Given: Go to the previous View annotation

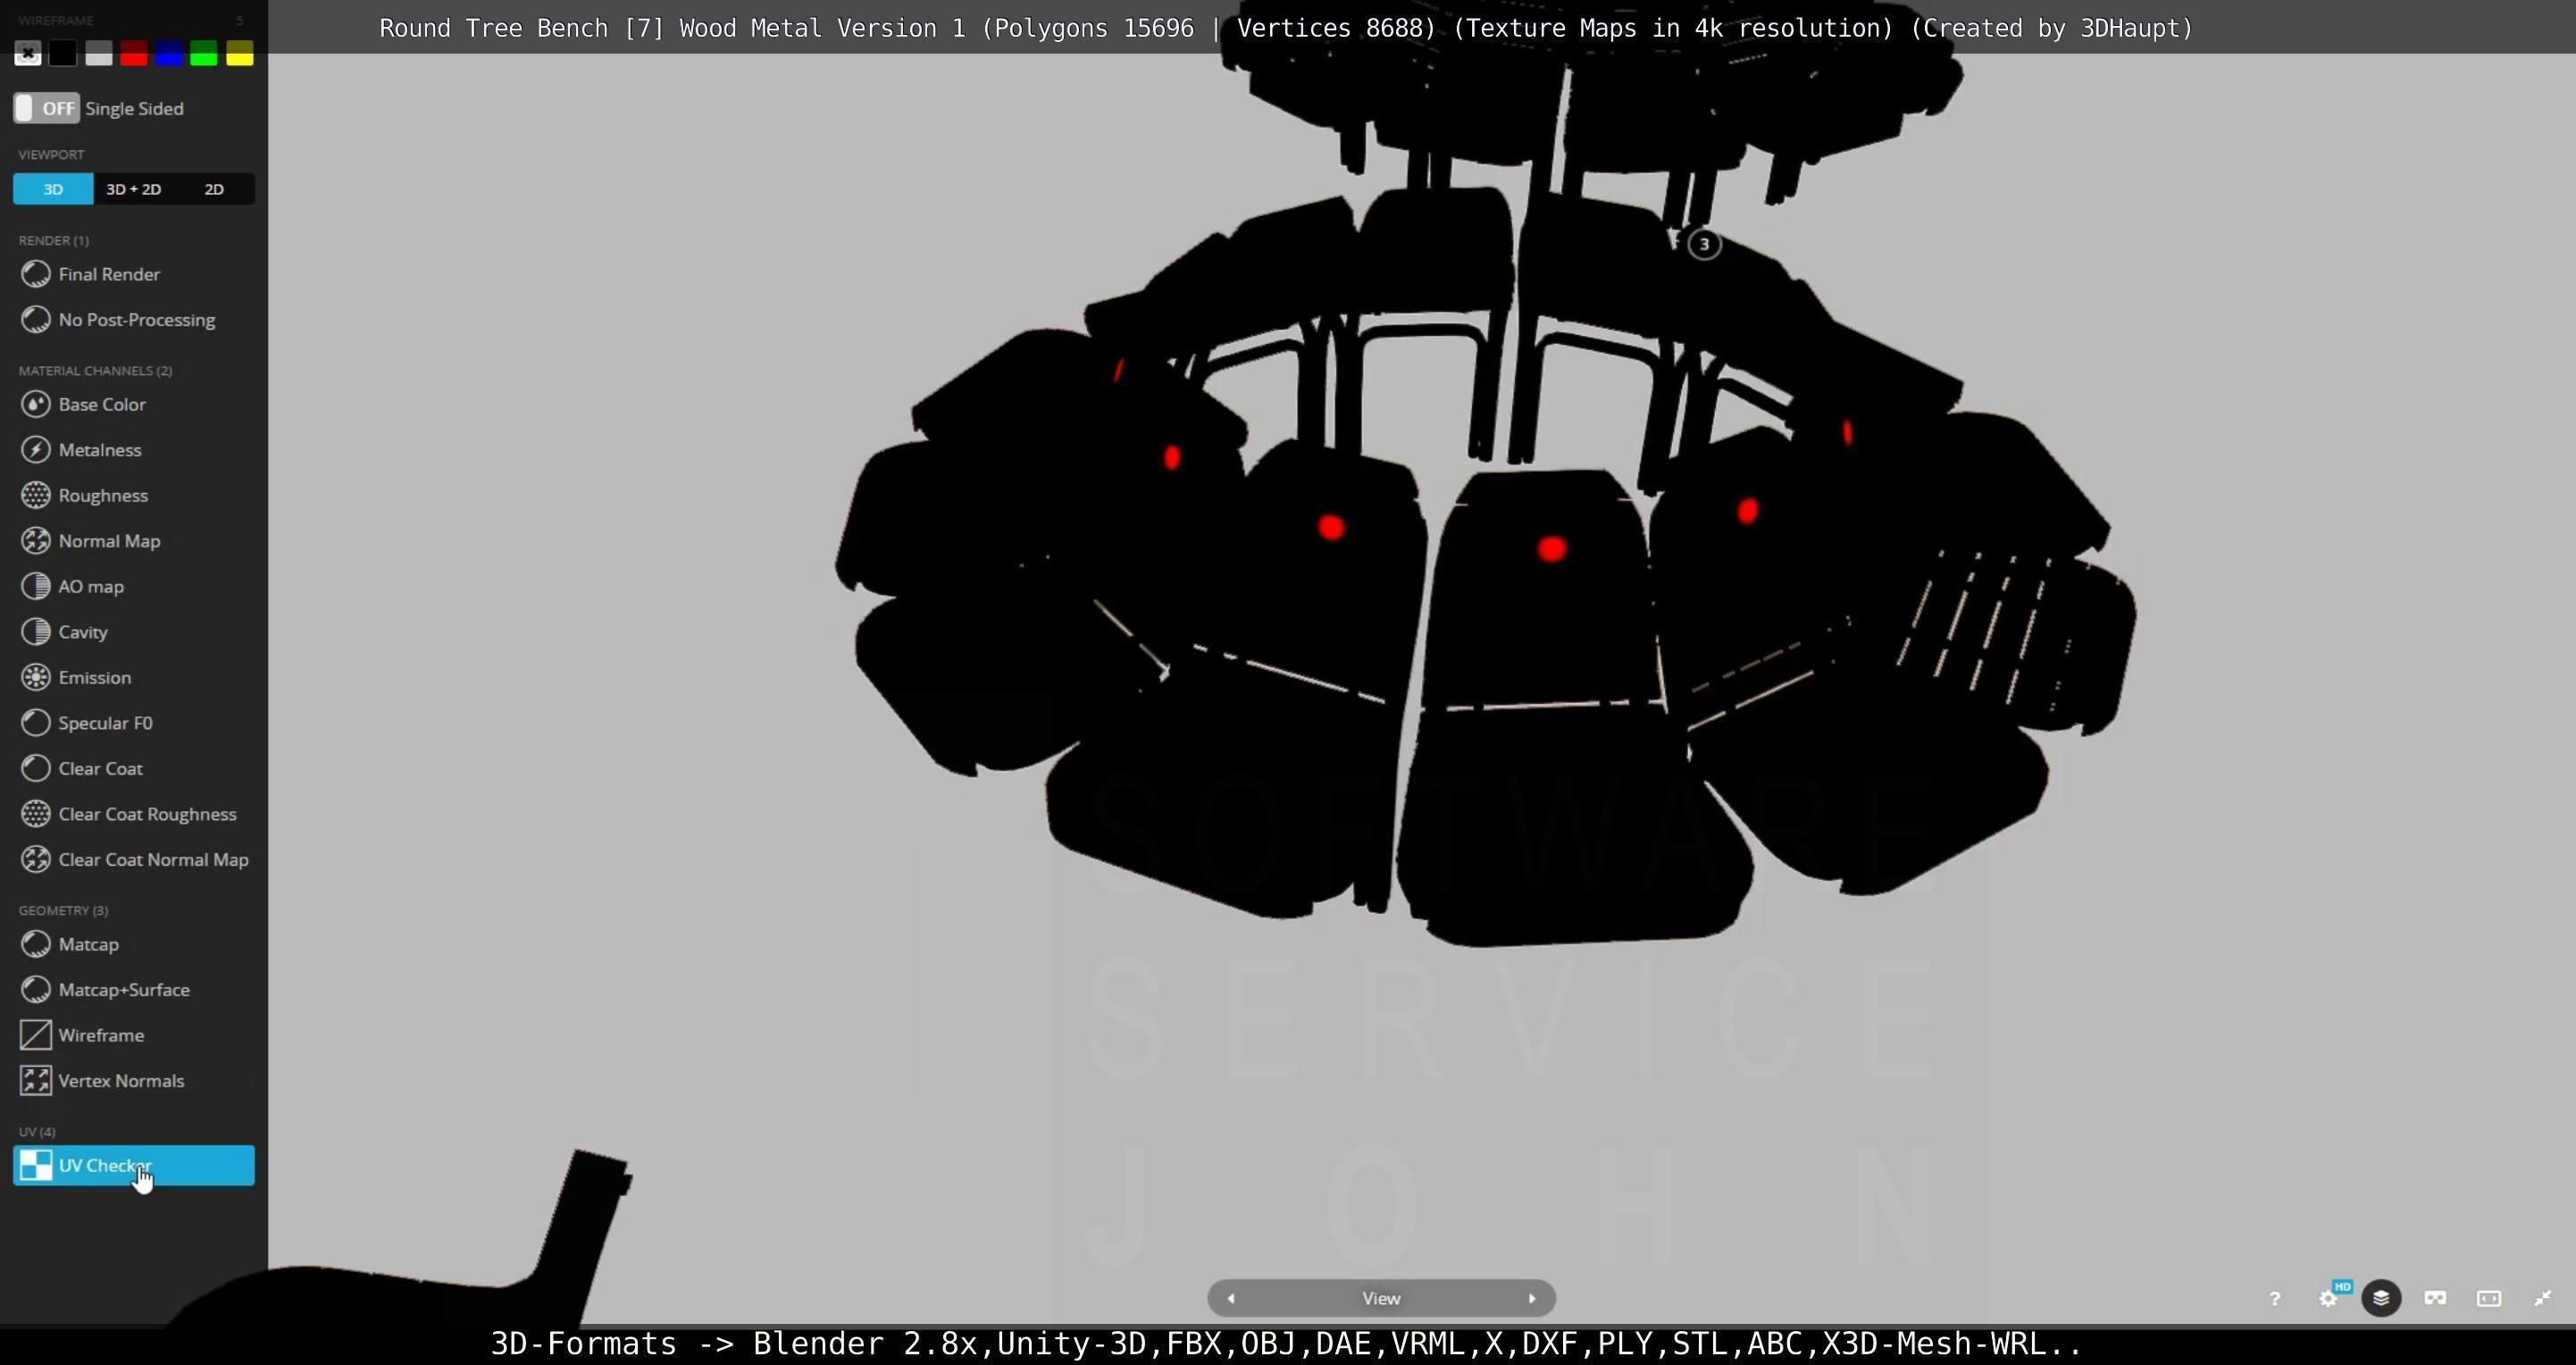Looking at the screenshot, I should click(x=1231, y=1298).
